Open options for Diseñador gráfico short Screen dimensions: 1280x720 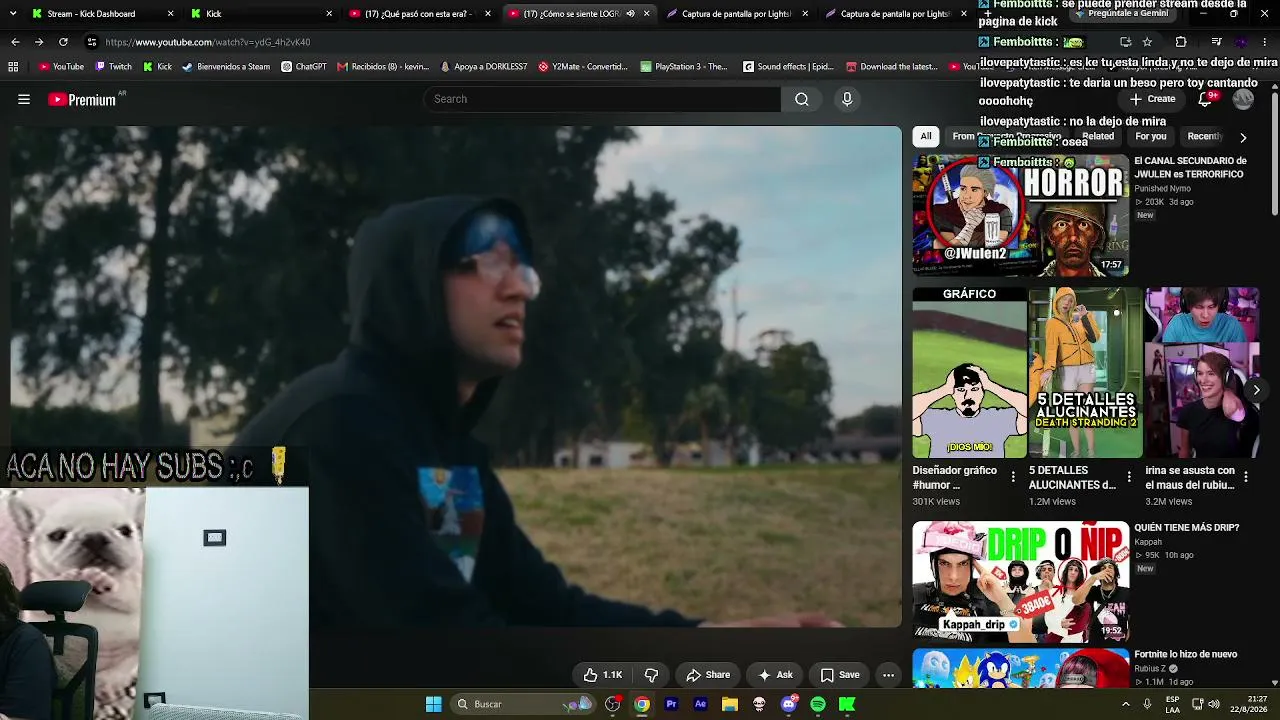[x=1013, y=477]
